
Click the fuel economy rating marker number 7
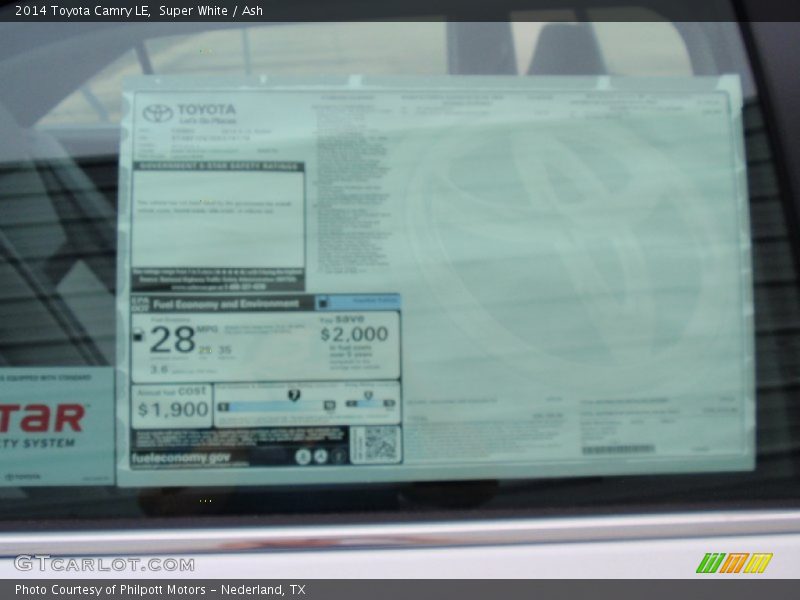click(x=293, y=394)
